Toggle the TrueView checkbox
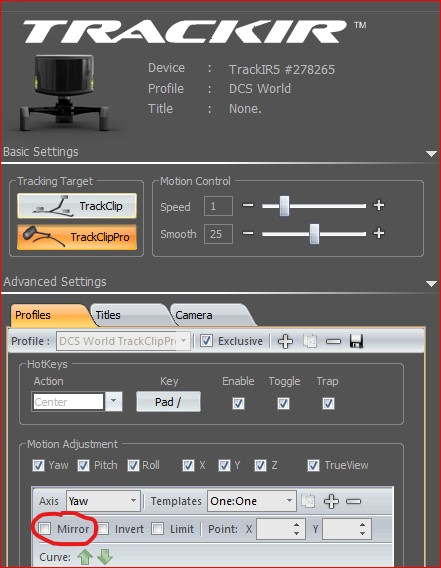 tap(313, 465)
